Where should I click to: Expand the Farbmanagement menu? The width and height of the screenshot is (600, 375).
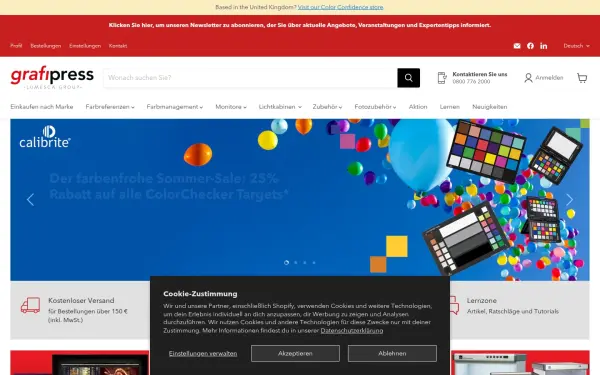pos(174,107)
